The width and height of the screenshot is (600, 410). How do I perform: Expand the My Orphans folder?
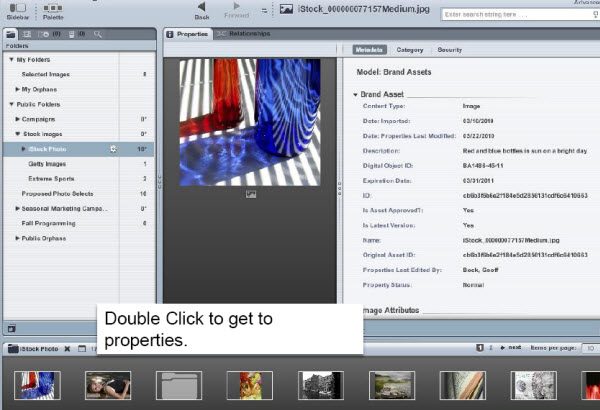pyautogui.click(x=17, y=89)
